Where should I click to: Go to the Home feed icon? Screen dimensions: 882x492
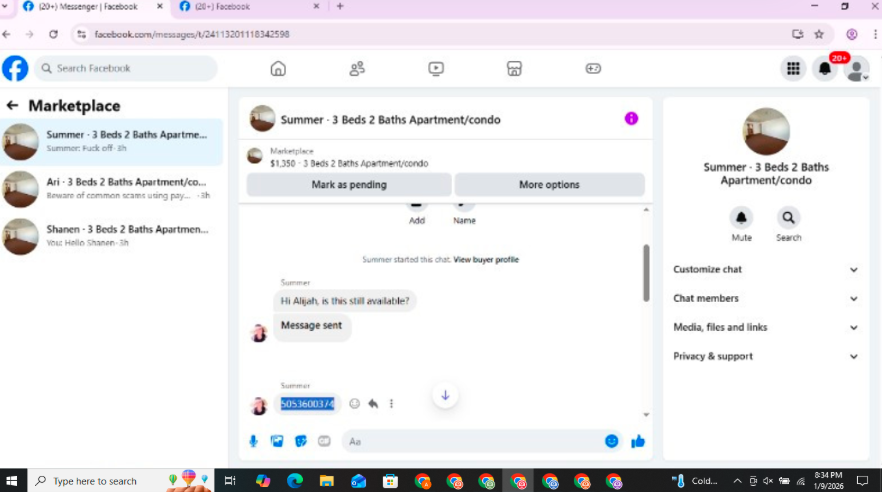pos(278,69)
